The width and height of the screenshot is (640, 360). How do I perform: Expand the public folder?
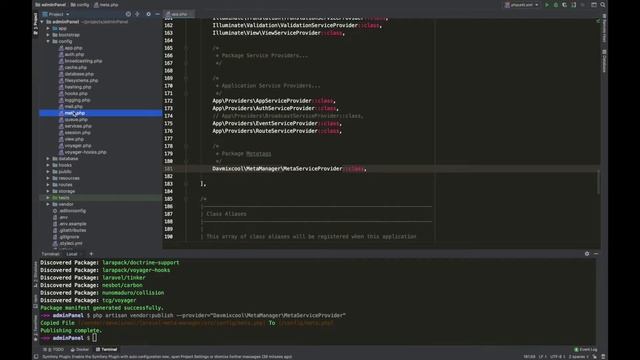(48, 172)
